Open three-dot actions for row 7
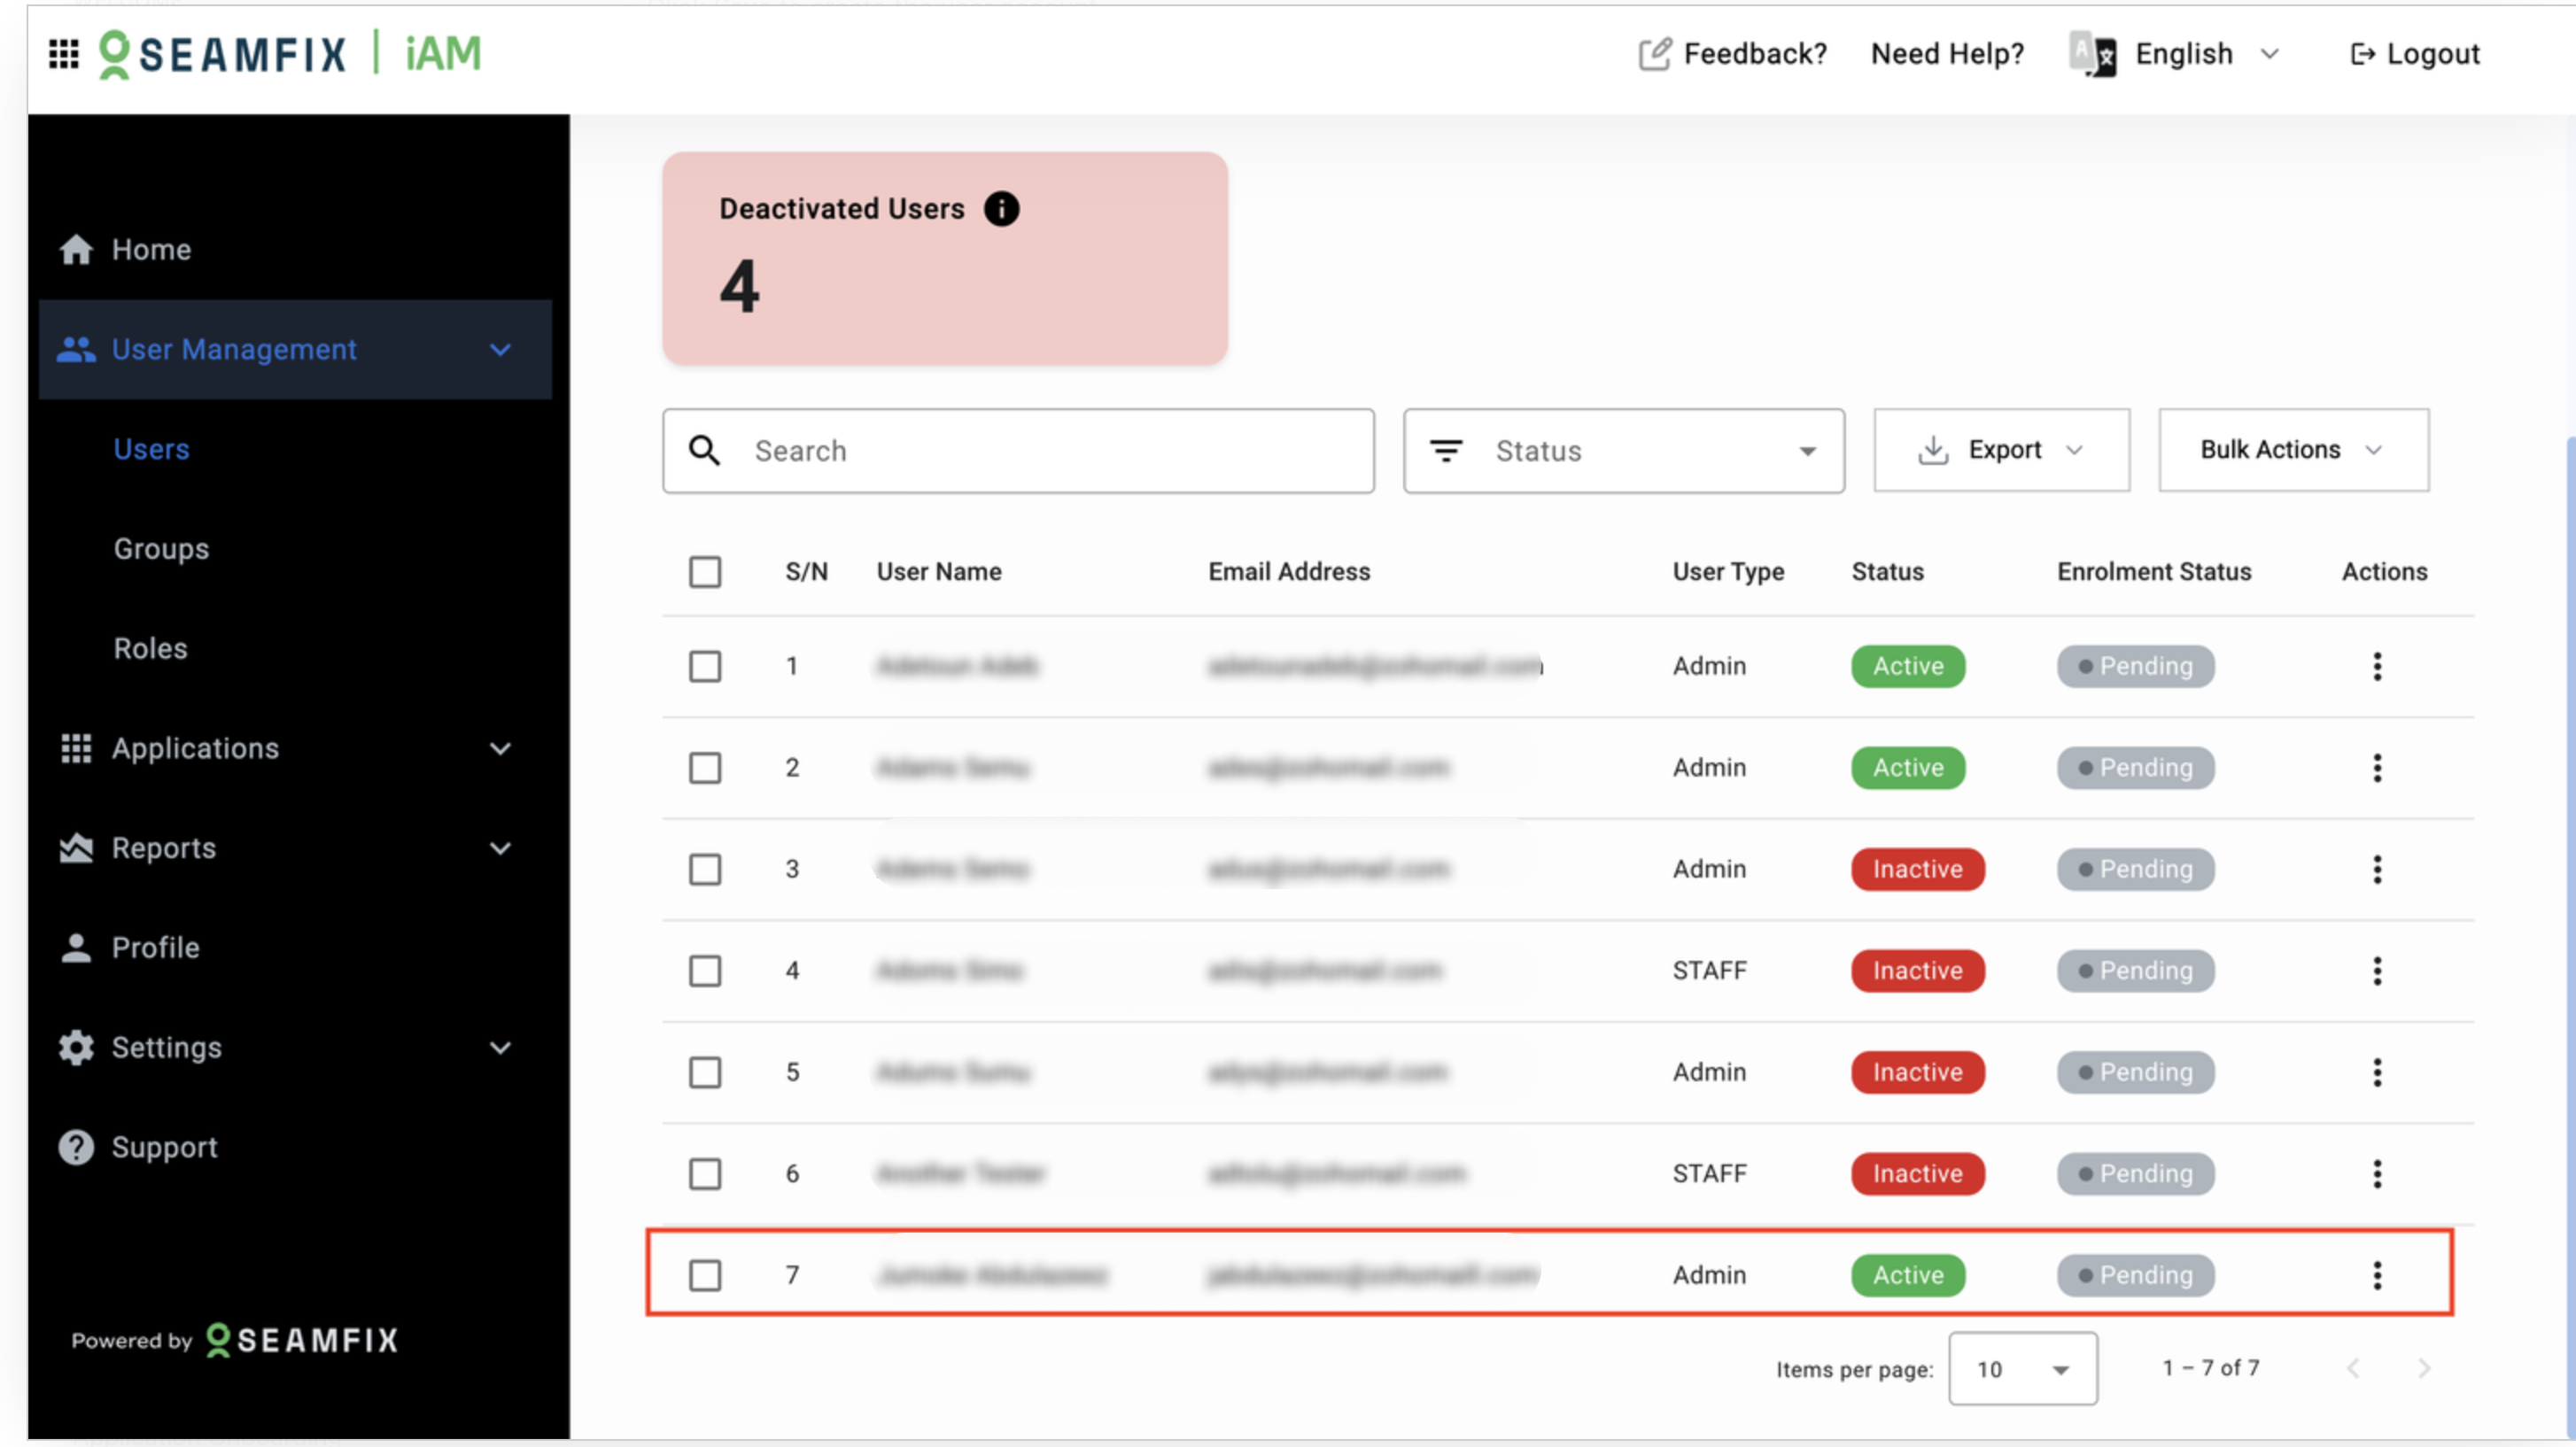The height and width of the screenshot is (1447, 2576). [x=2377, y=1275]
